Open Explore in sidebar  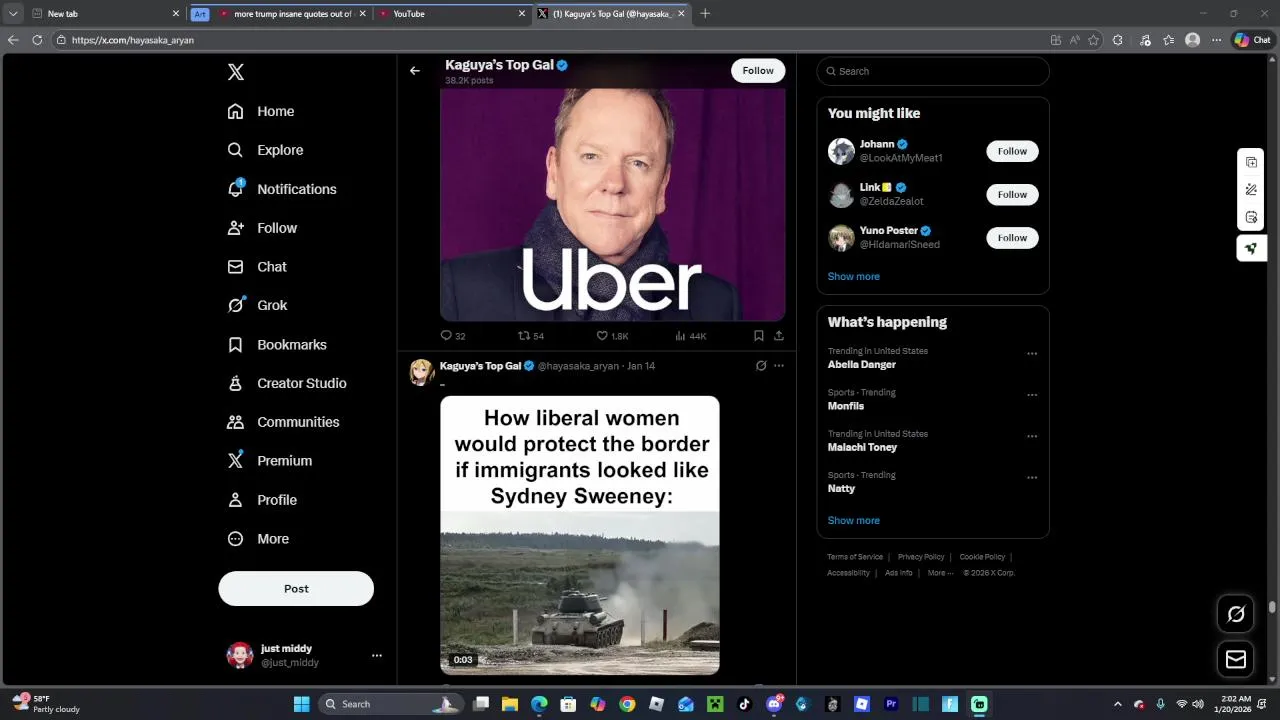click(x=265, y=150)
